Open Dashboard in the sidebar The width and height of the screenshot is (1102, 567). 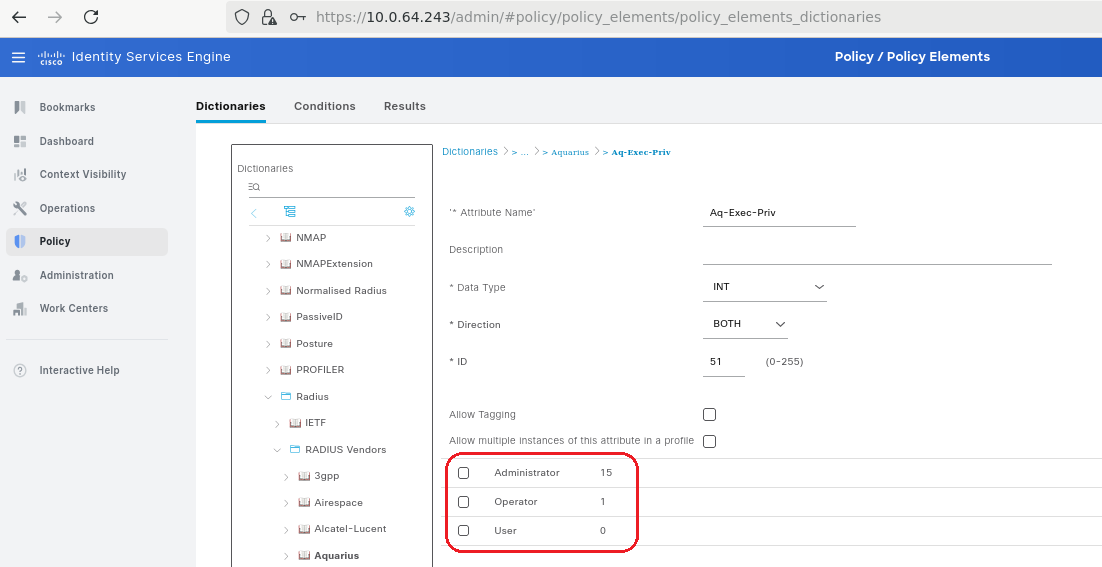point(67,141)
